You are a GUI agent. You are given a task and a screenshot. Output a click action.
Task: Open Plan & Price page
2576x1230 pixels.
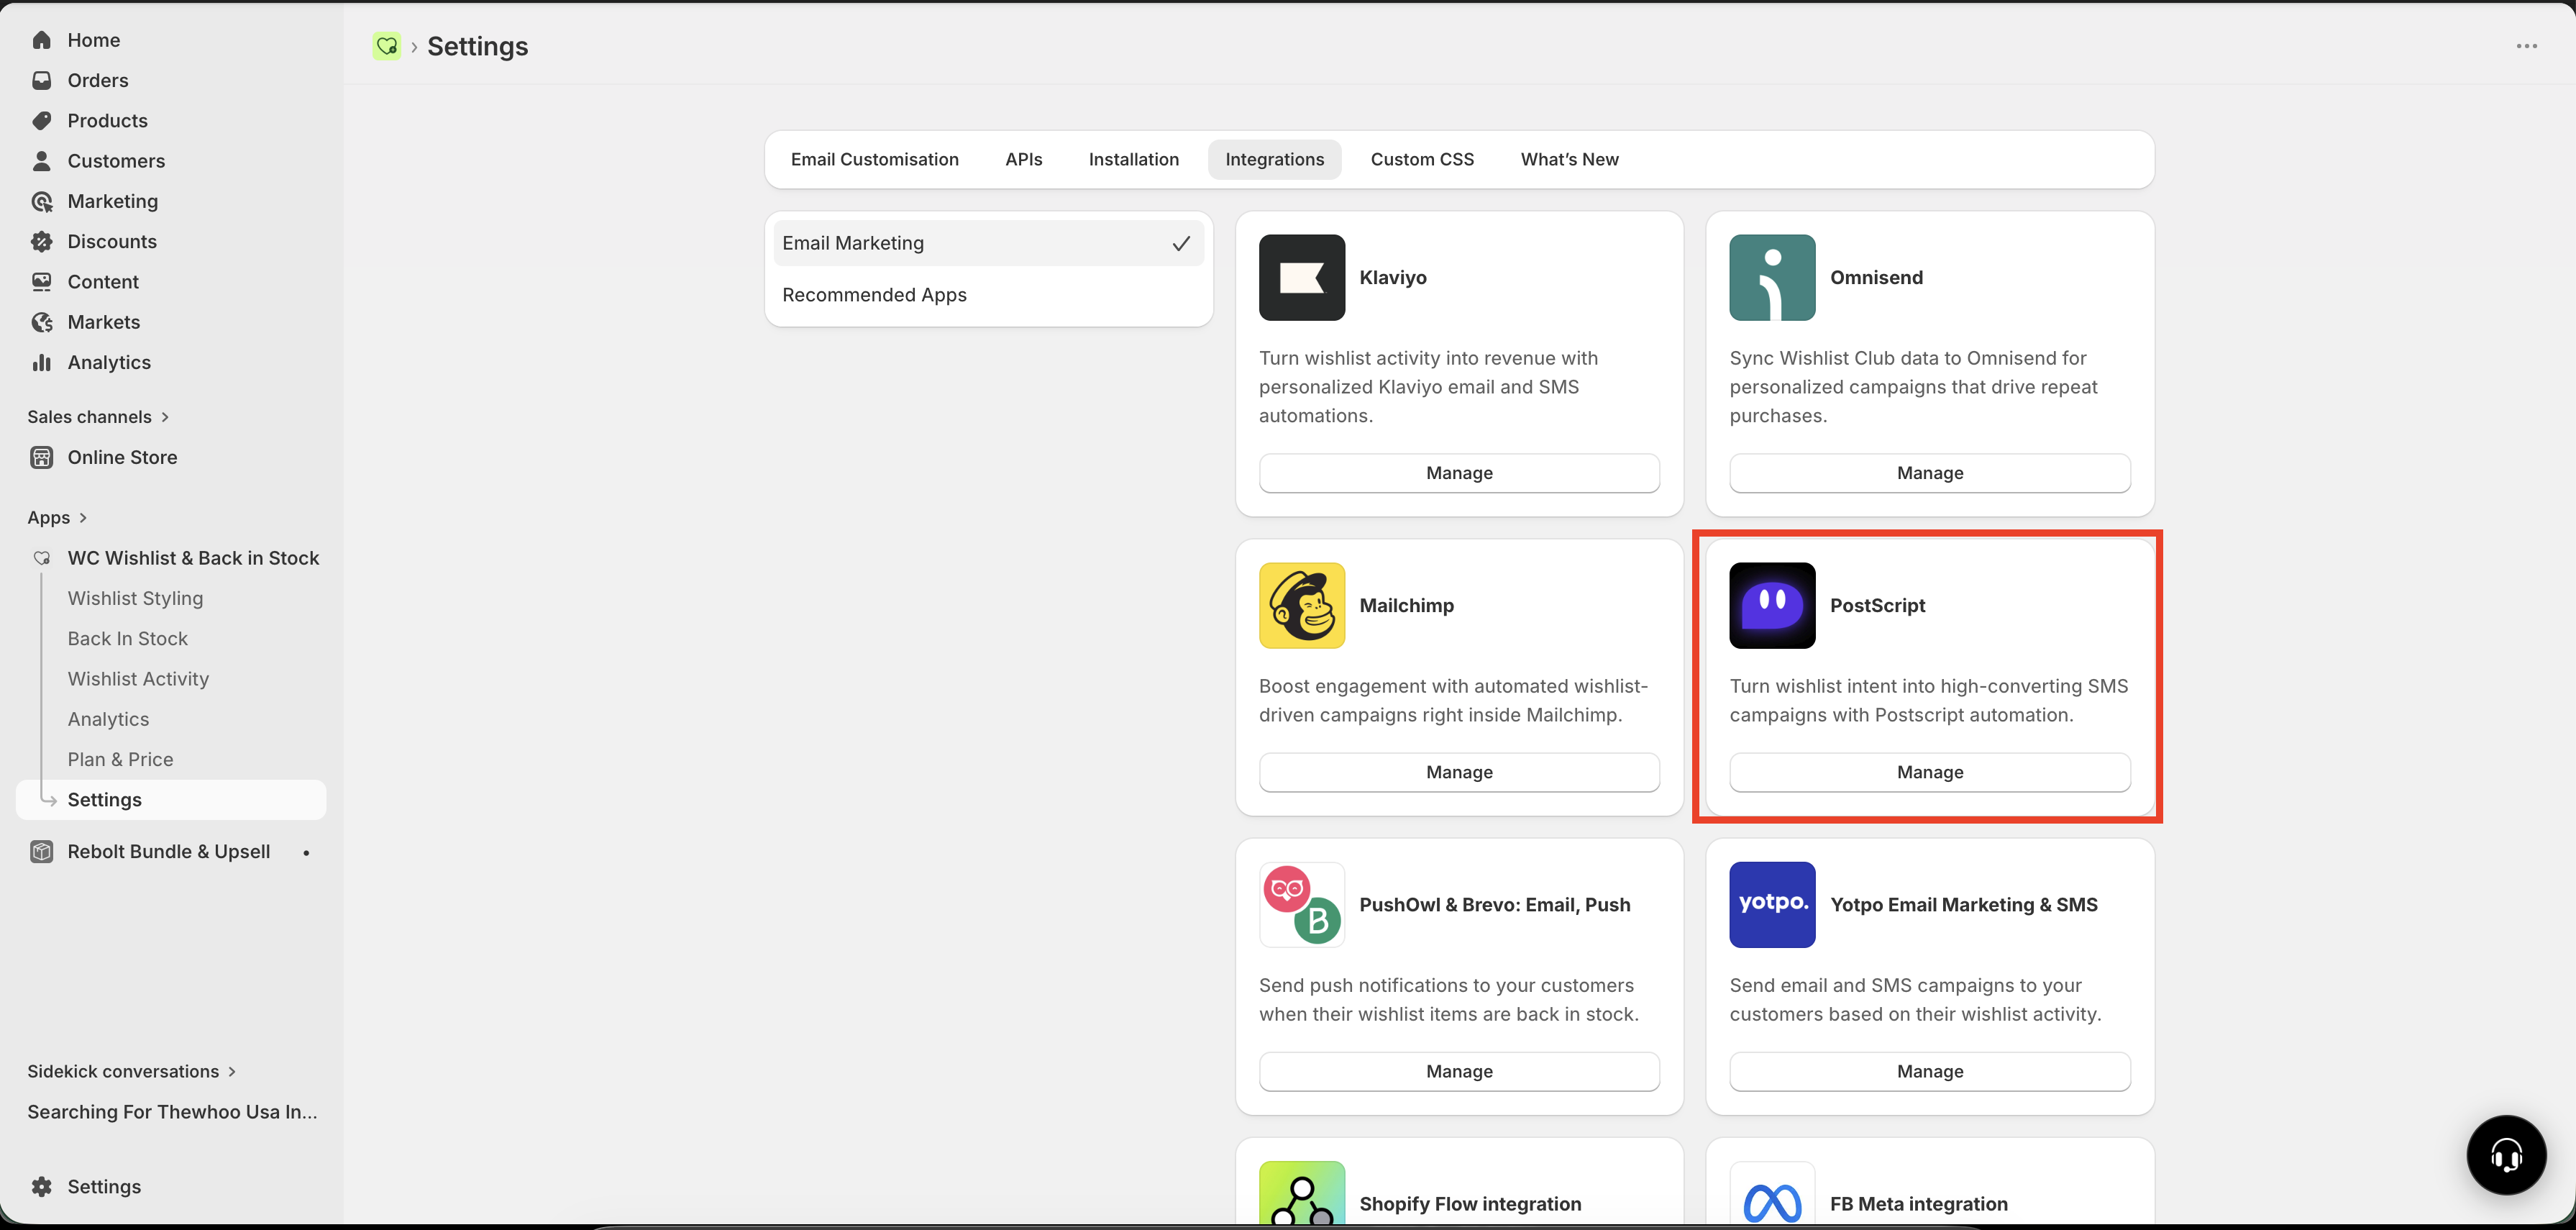[120, 759]
